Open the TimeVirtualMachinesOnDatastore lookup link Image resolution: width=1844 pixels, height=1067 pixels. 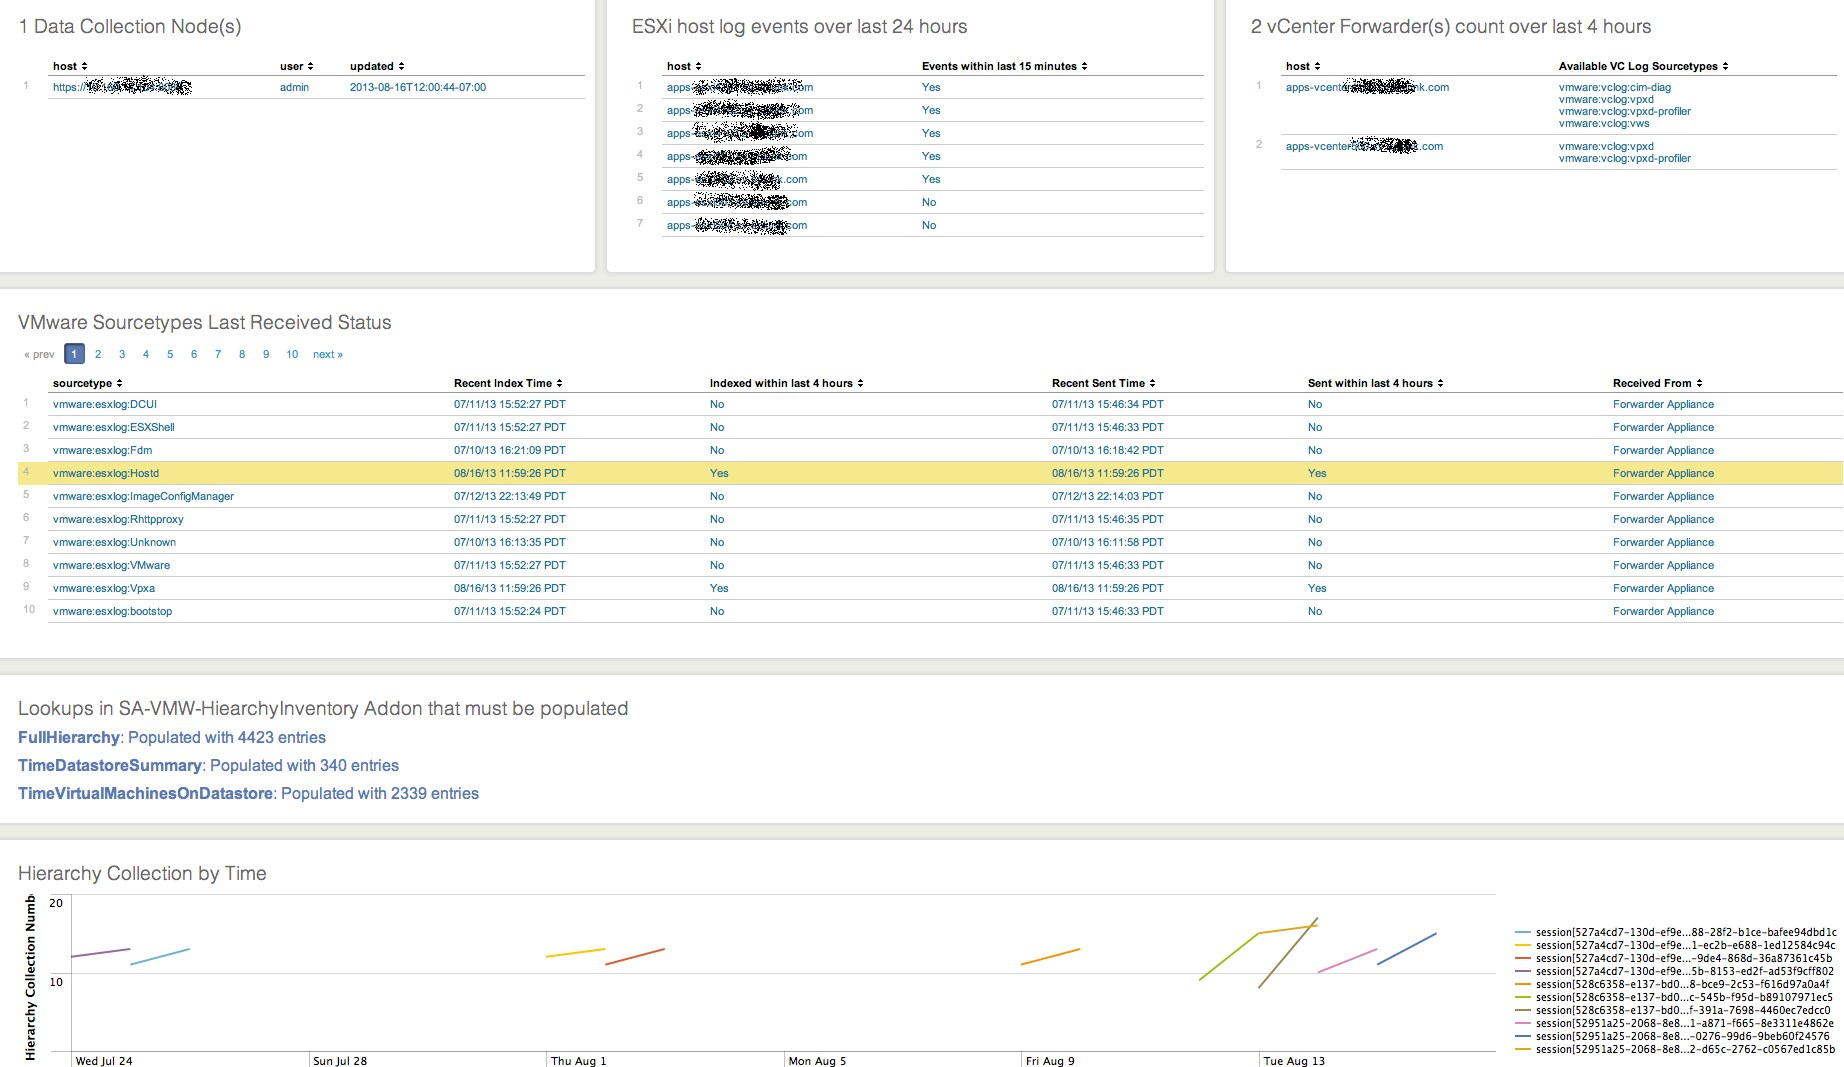tap(145, 793)
